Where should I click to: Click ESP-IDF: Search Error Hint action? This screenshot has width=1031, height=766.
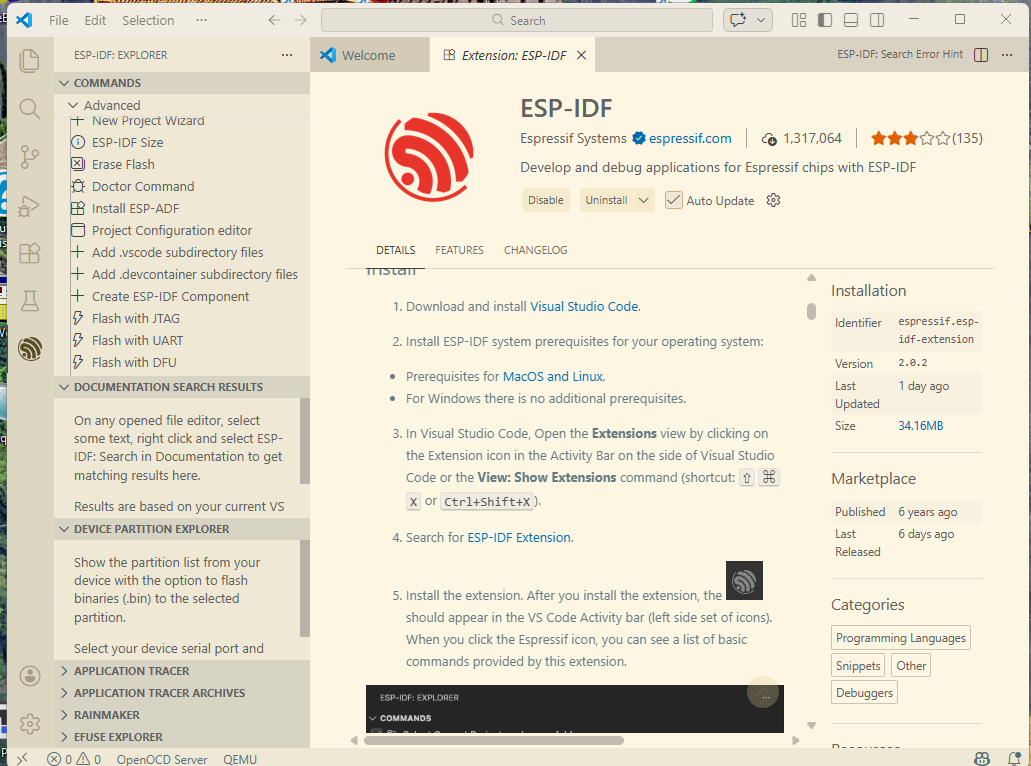point(899,54)
